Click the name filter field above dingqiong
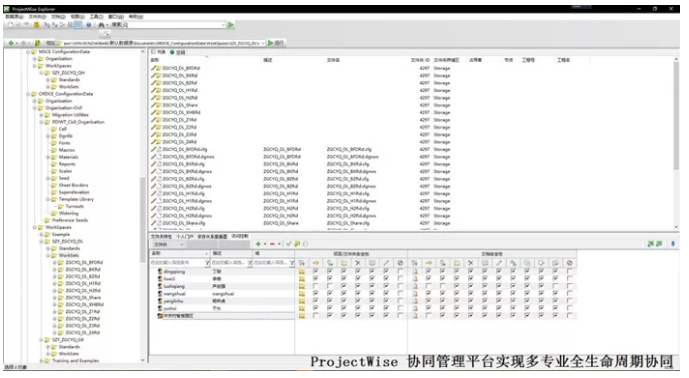The width and height of the screenshot is (689, 378). point(177,263)
